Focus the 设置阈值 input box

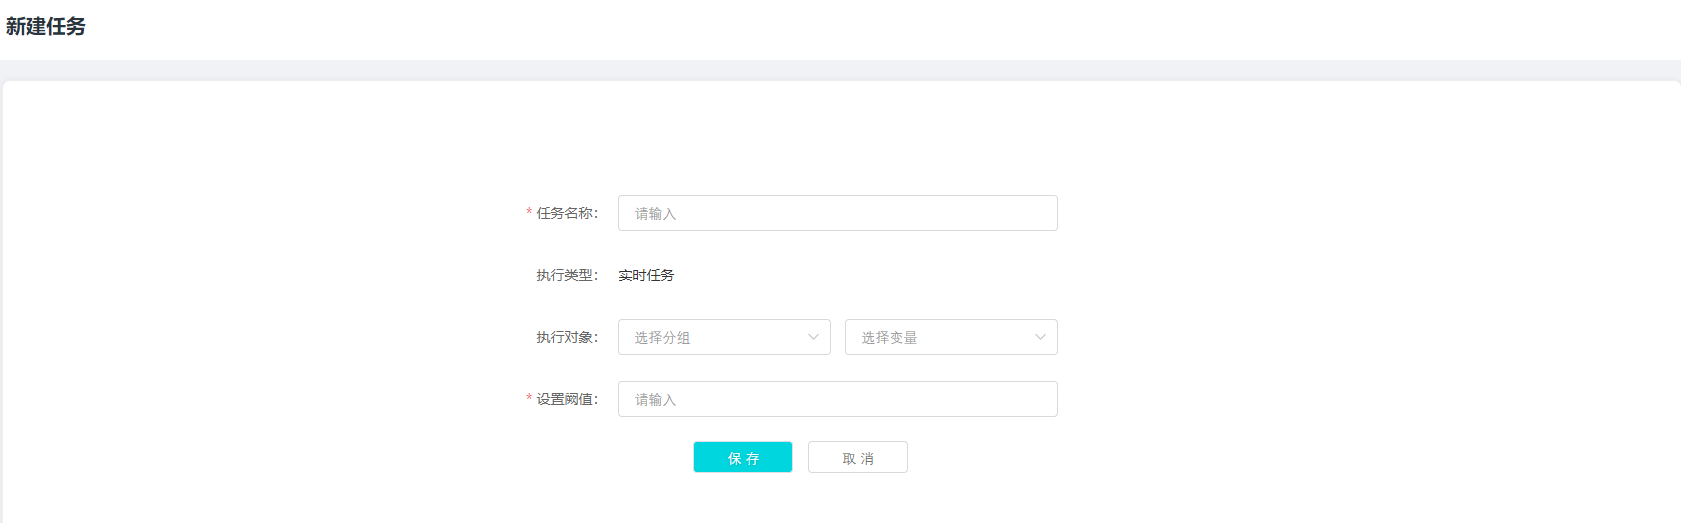coord(837,399)
